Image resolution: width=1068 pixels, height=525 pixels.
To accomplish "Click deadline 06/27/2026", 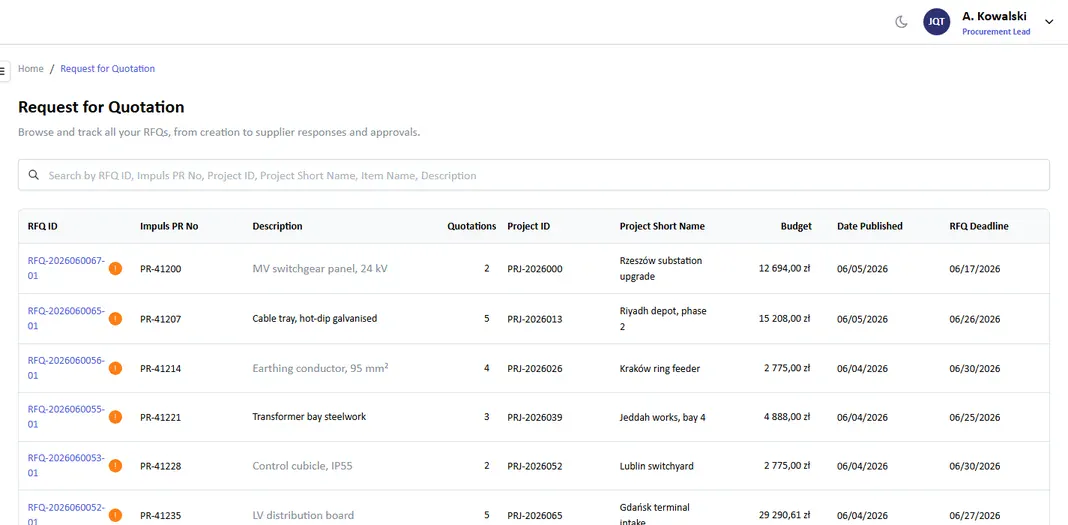I will pyautogui.click(x=975, y=515).
